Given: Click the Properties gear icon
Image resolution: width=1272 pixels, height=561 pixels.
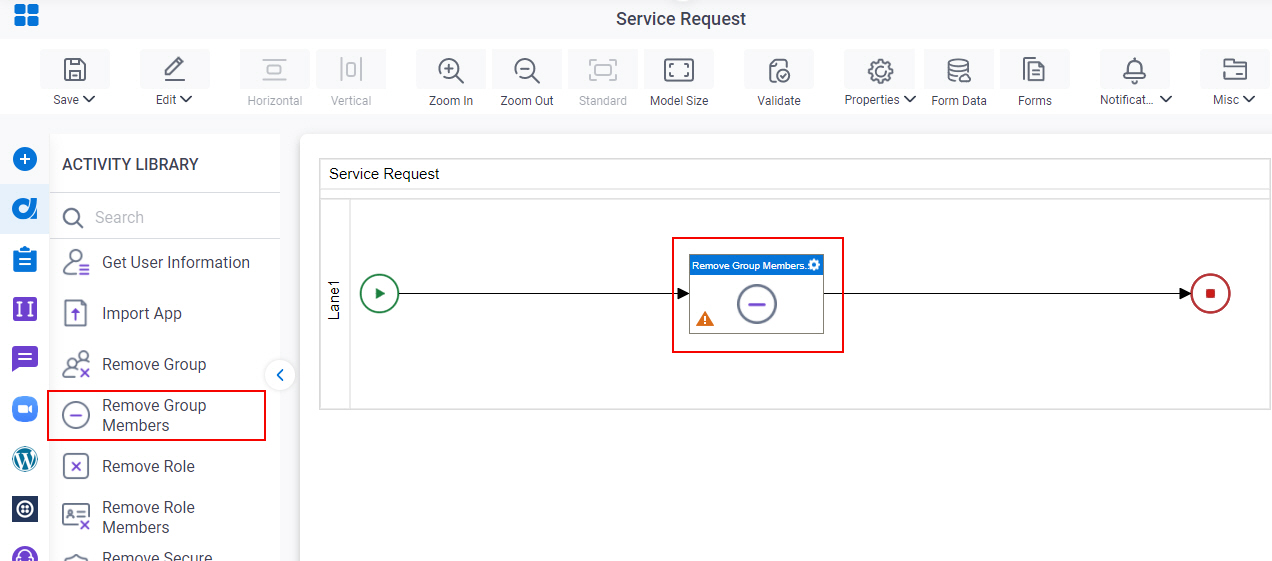Looking at the screenshot, I should click(x=880, y=70).
